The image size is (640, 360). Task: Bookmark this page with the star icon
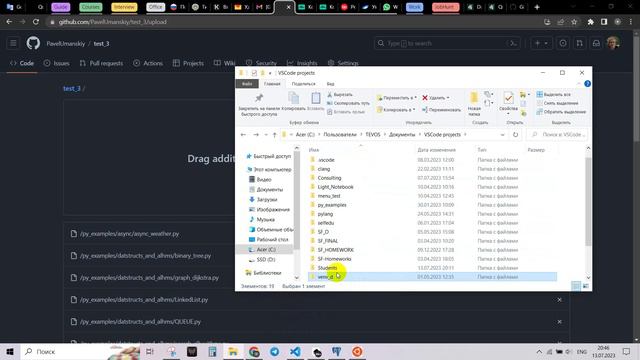click(574, 22)
